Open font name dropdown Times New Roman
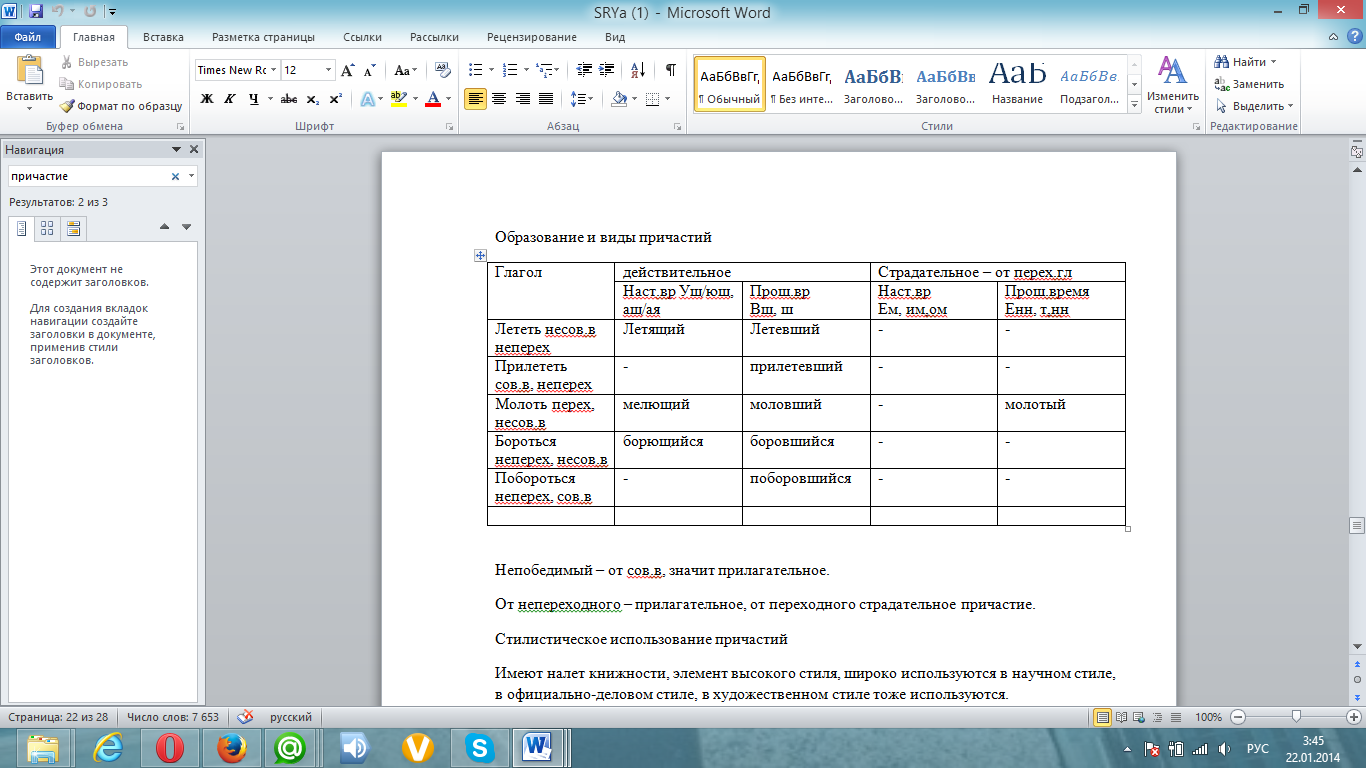This screenshot has width=1366, height=768. [274, 70]
